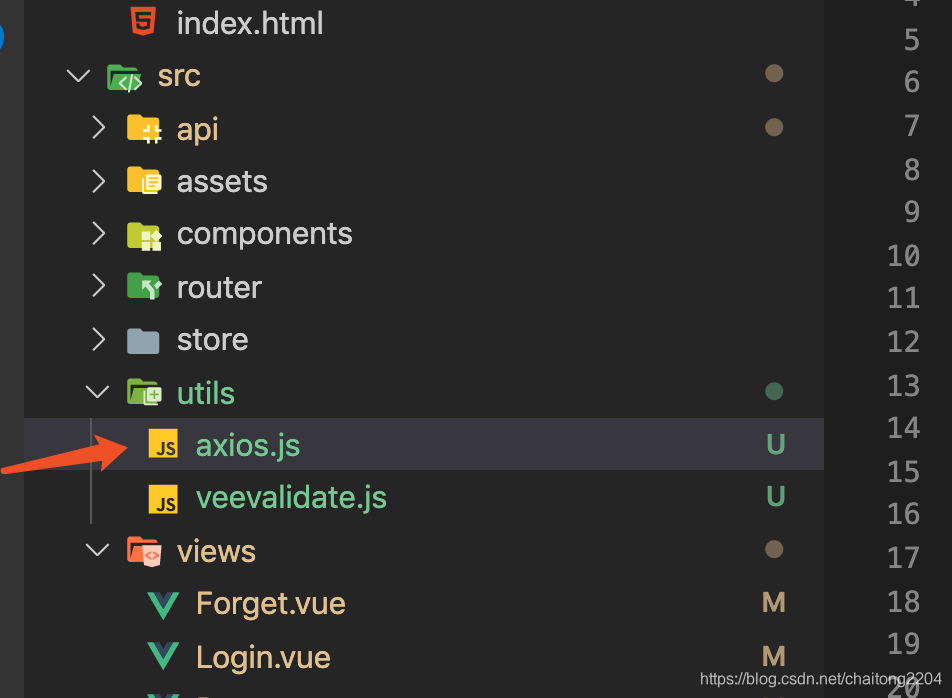Click the JS icon next to veevalidate.js

tap(165, 497)
